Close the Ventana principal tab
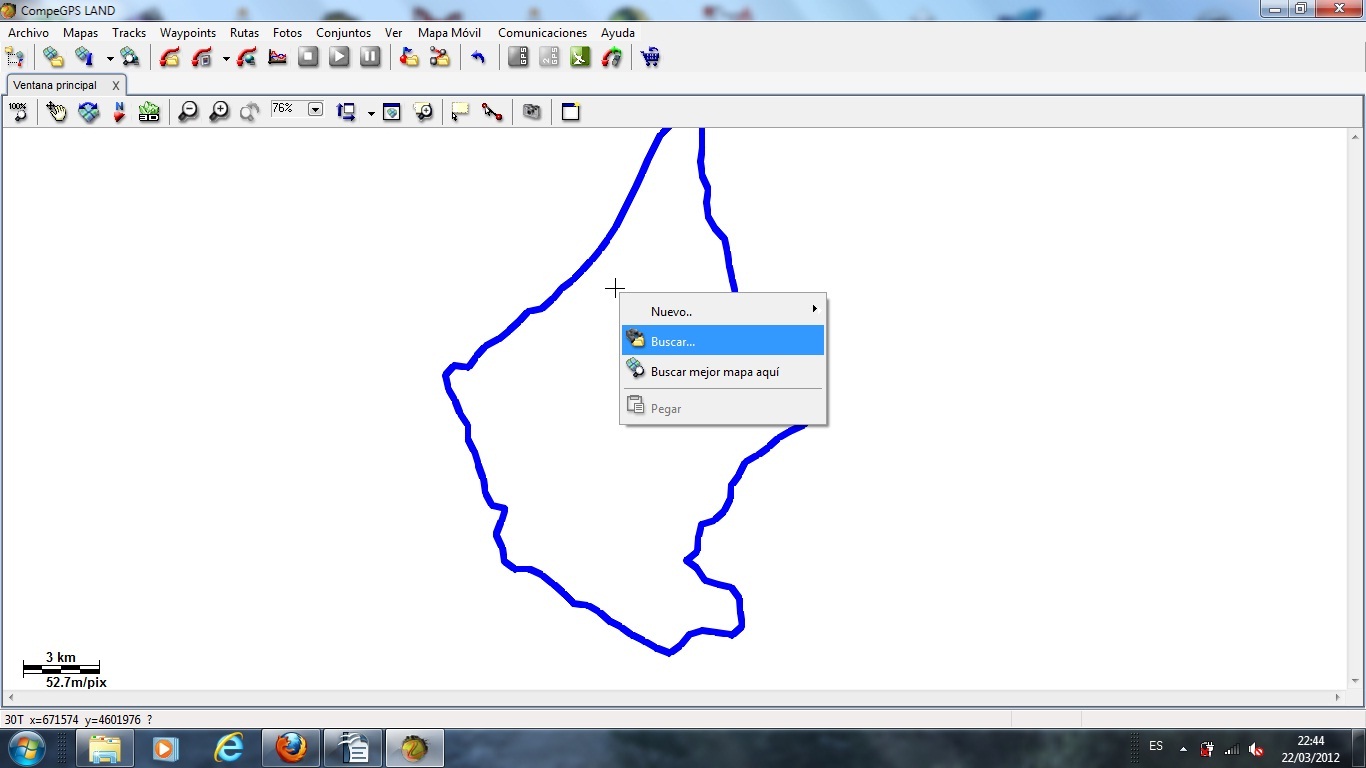This screenshot has width=1366, height=768. [116, 86]
